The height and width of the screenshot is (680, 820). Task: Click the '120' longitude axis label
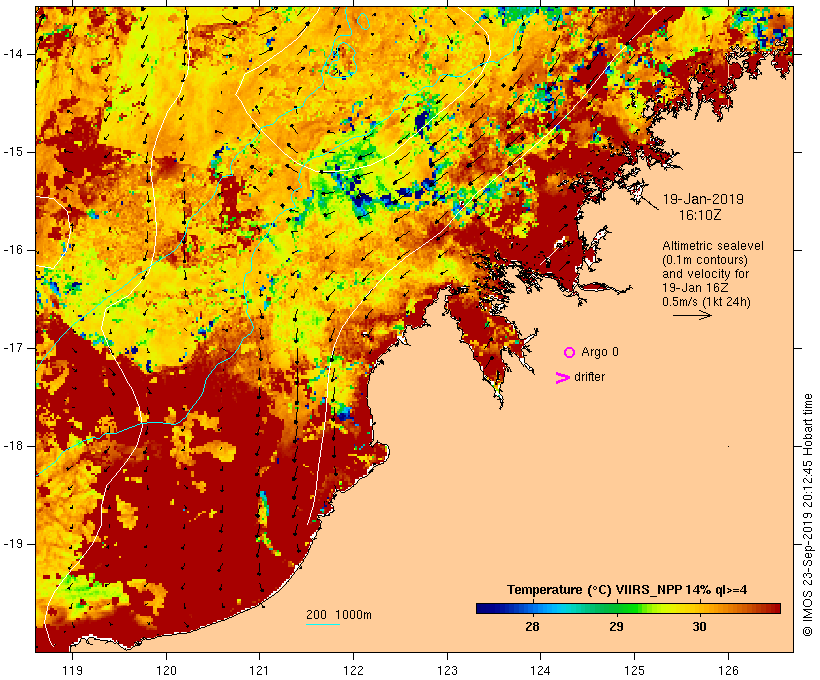tap(166, 670)
